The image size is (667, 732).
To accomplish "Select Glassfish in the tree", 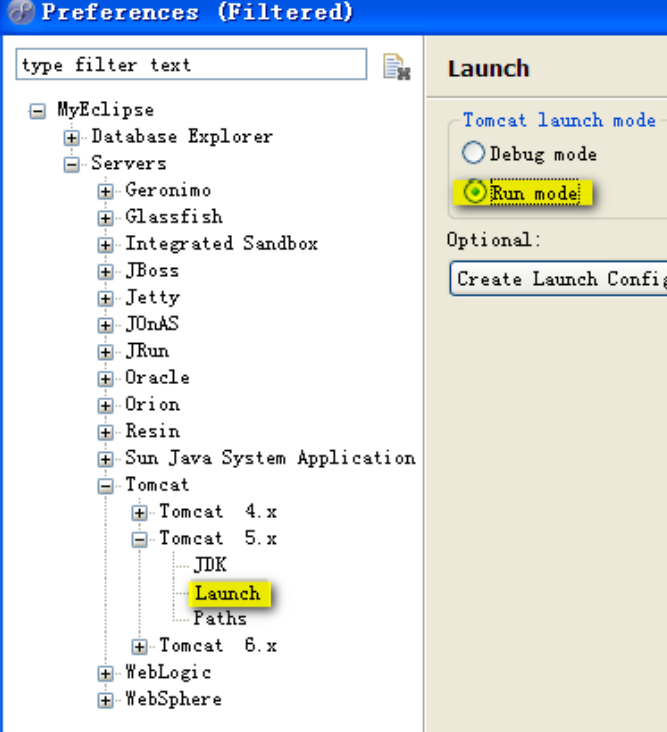I will click(x=174, y=217).
